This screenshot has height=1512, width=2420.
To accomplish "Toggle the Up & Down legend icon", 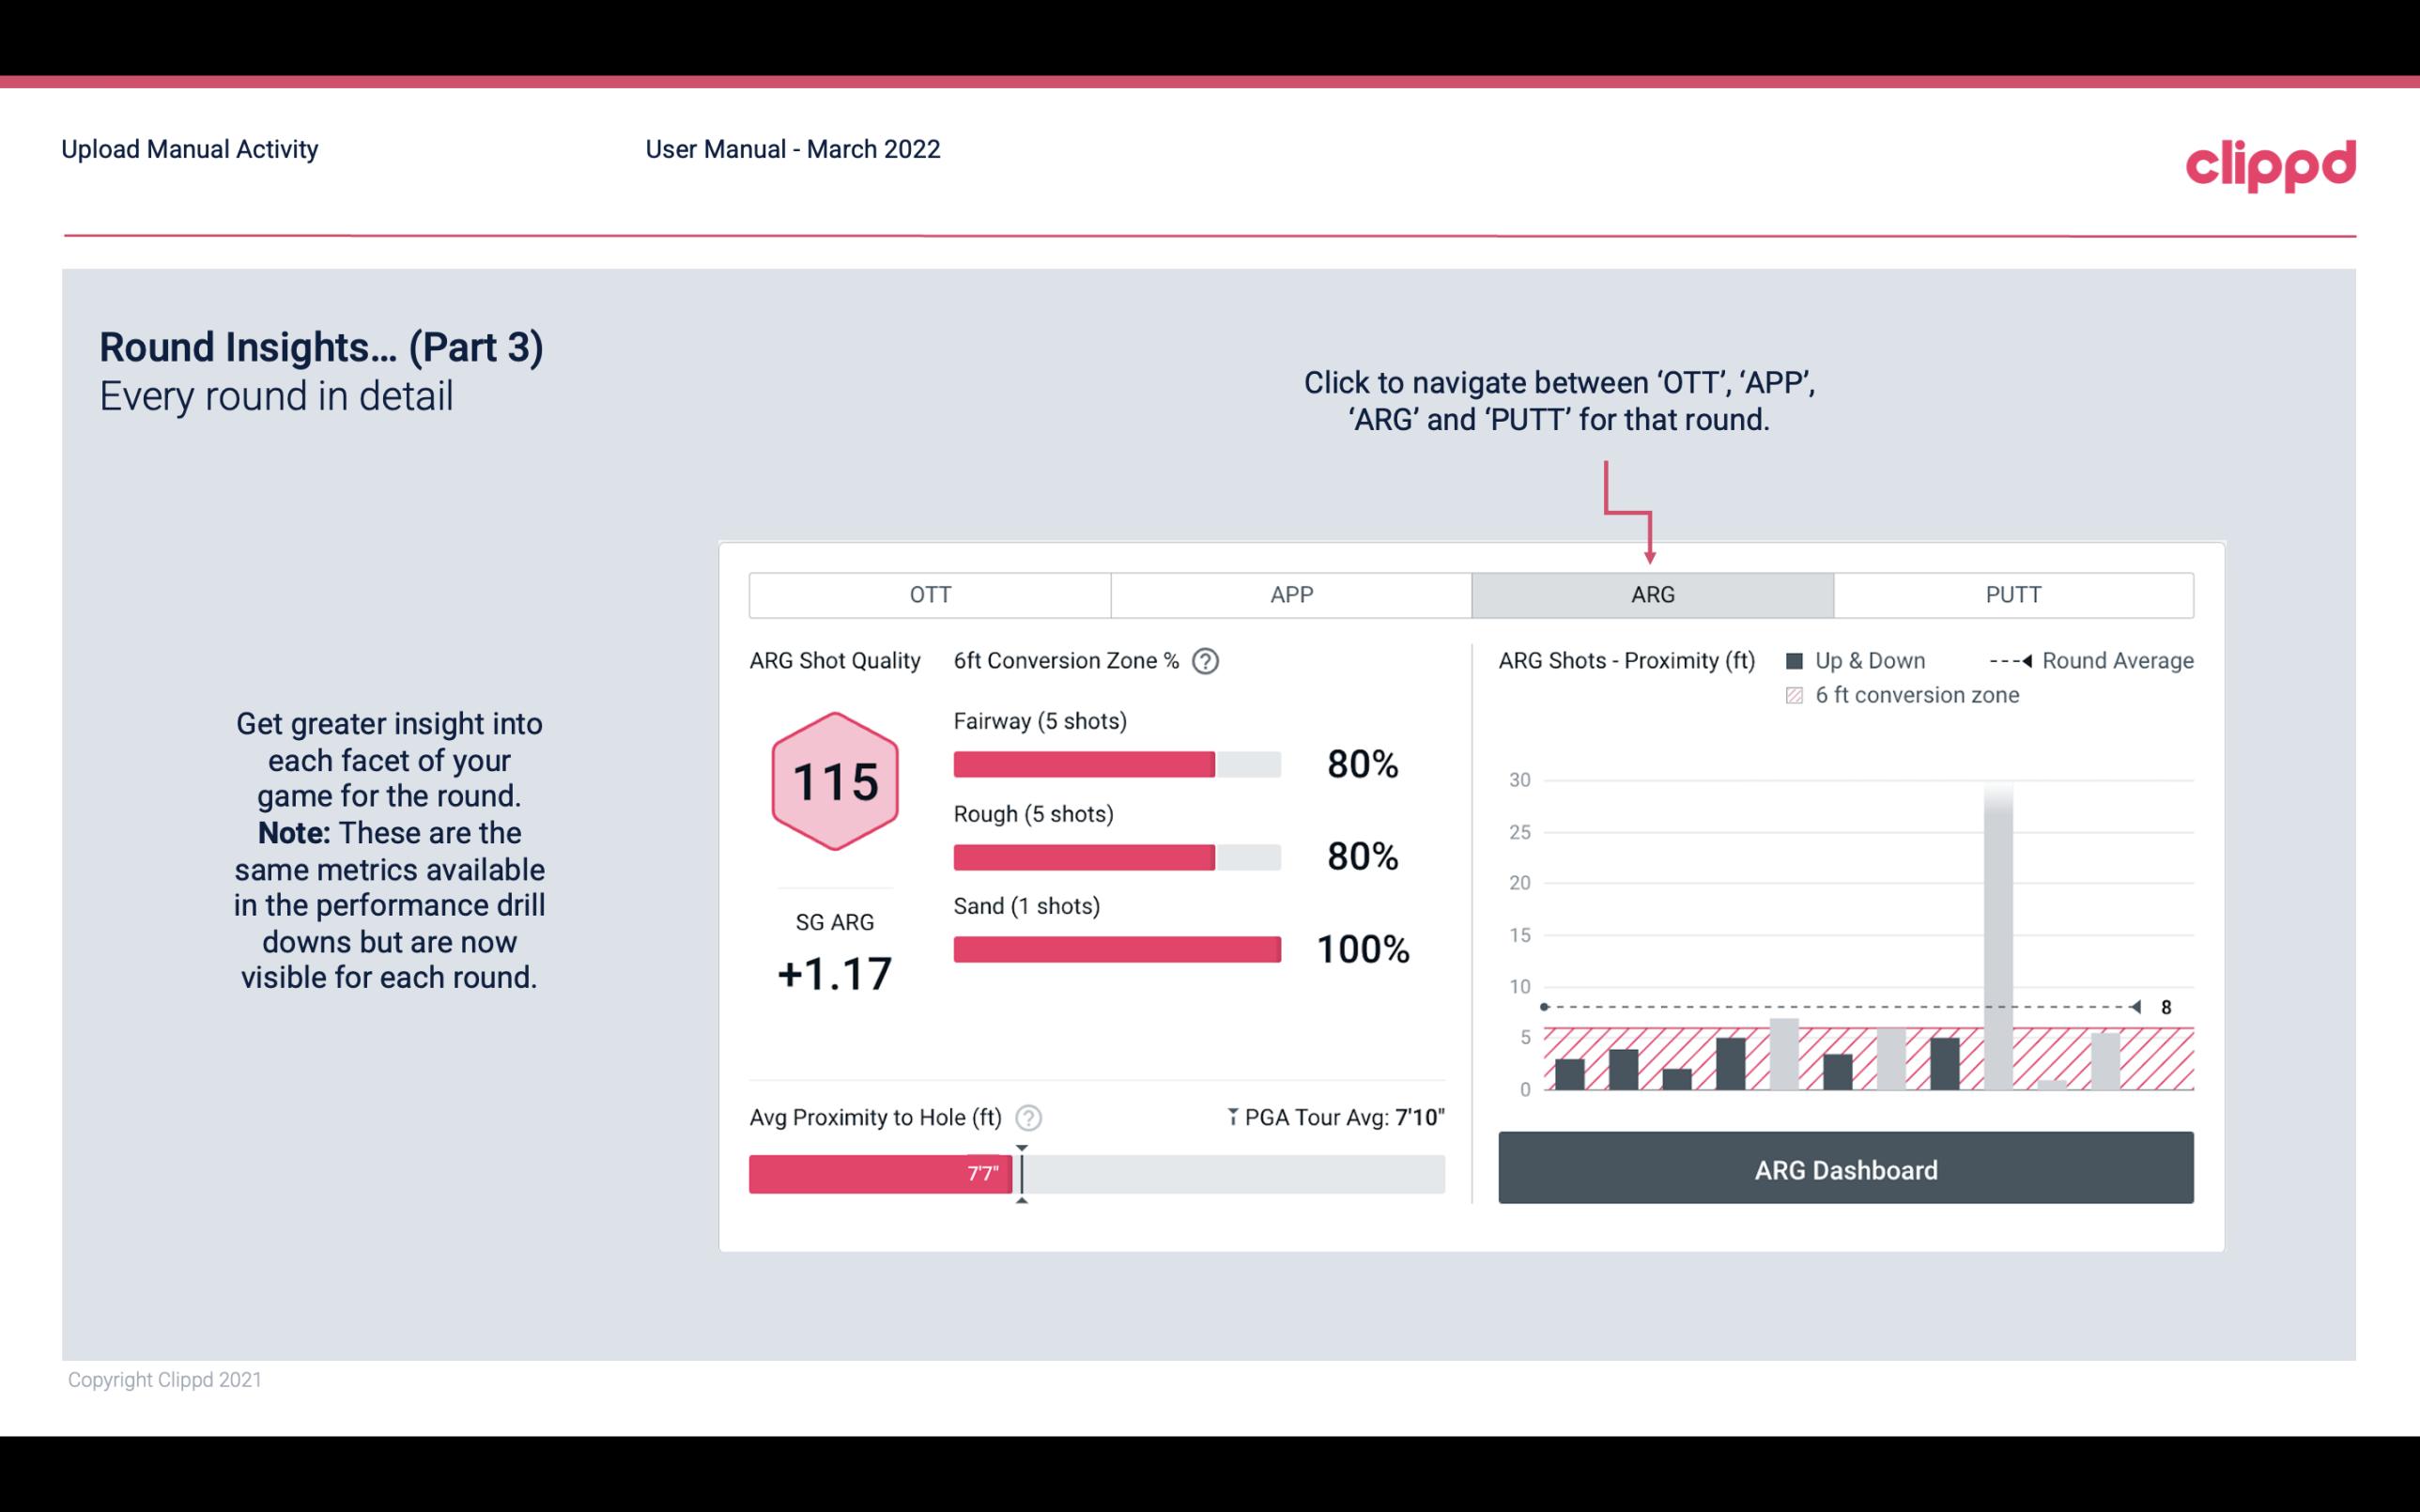I will pyautogui.click(x=1795, y=660).
